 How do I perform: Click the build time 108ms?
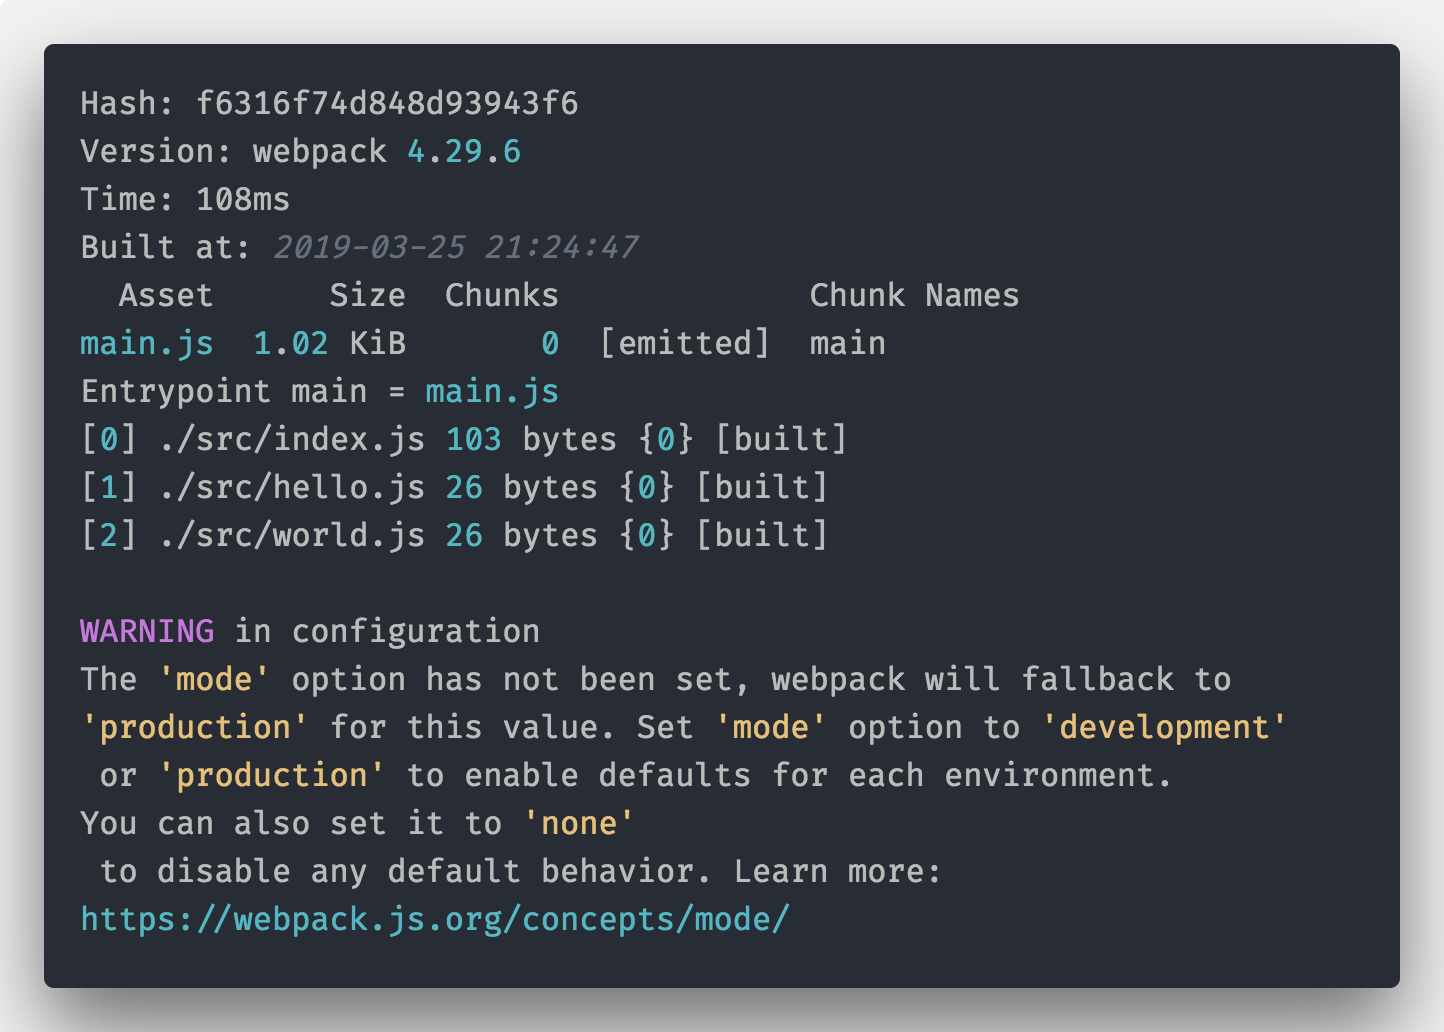243,199
